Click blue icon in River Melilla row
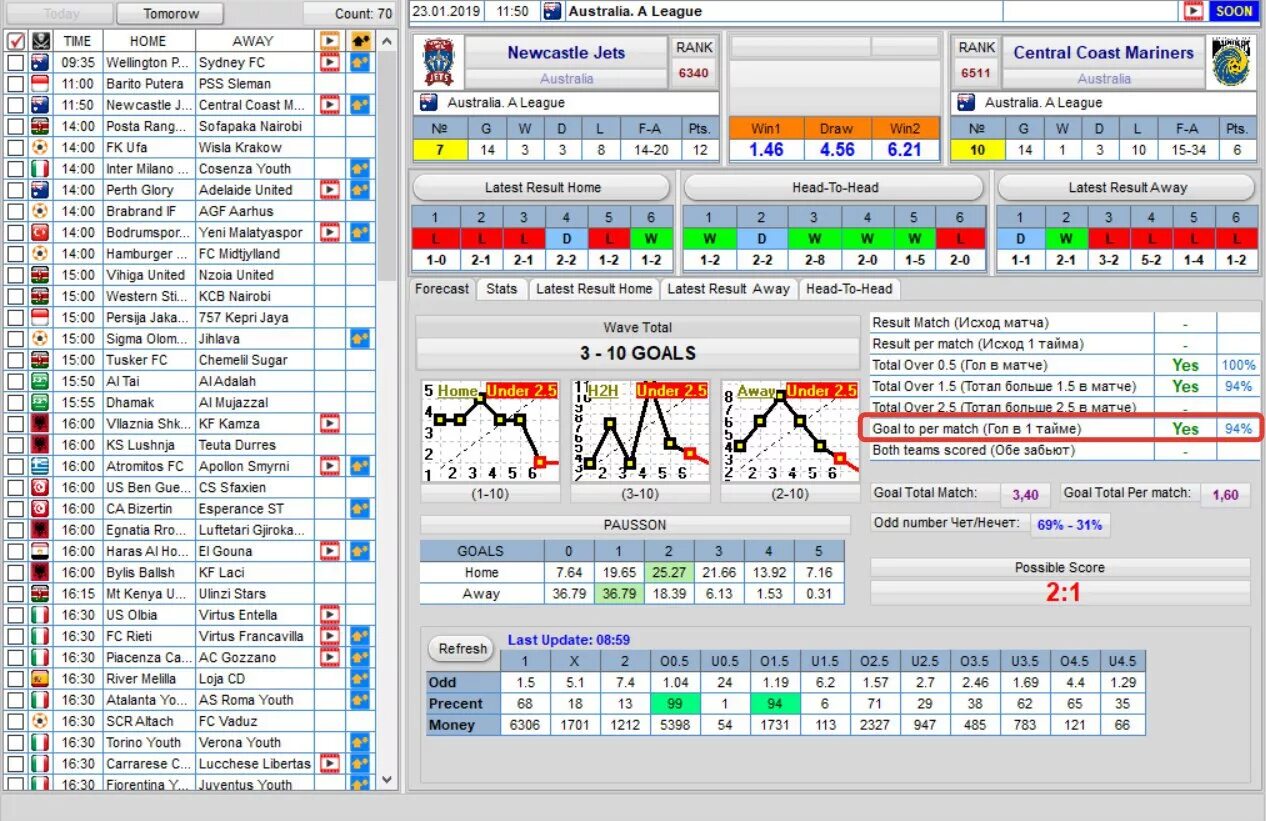The width and height of the screenshot is (1266, 821). point(360,679)
